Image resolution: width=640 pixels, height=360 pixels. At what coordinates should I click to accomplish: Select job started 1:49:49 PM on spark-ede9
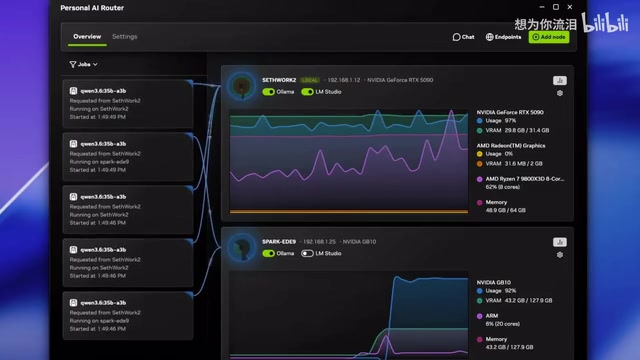pos(128,157)
